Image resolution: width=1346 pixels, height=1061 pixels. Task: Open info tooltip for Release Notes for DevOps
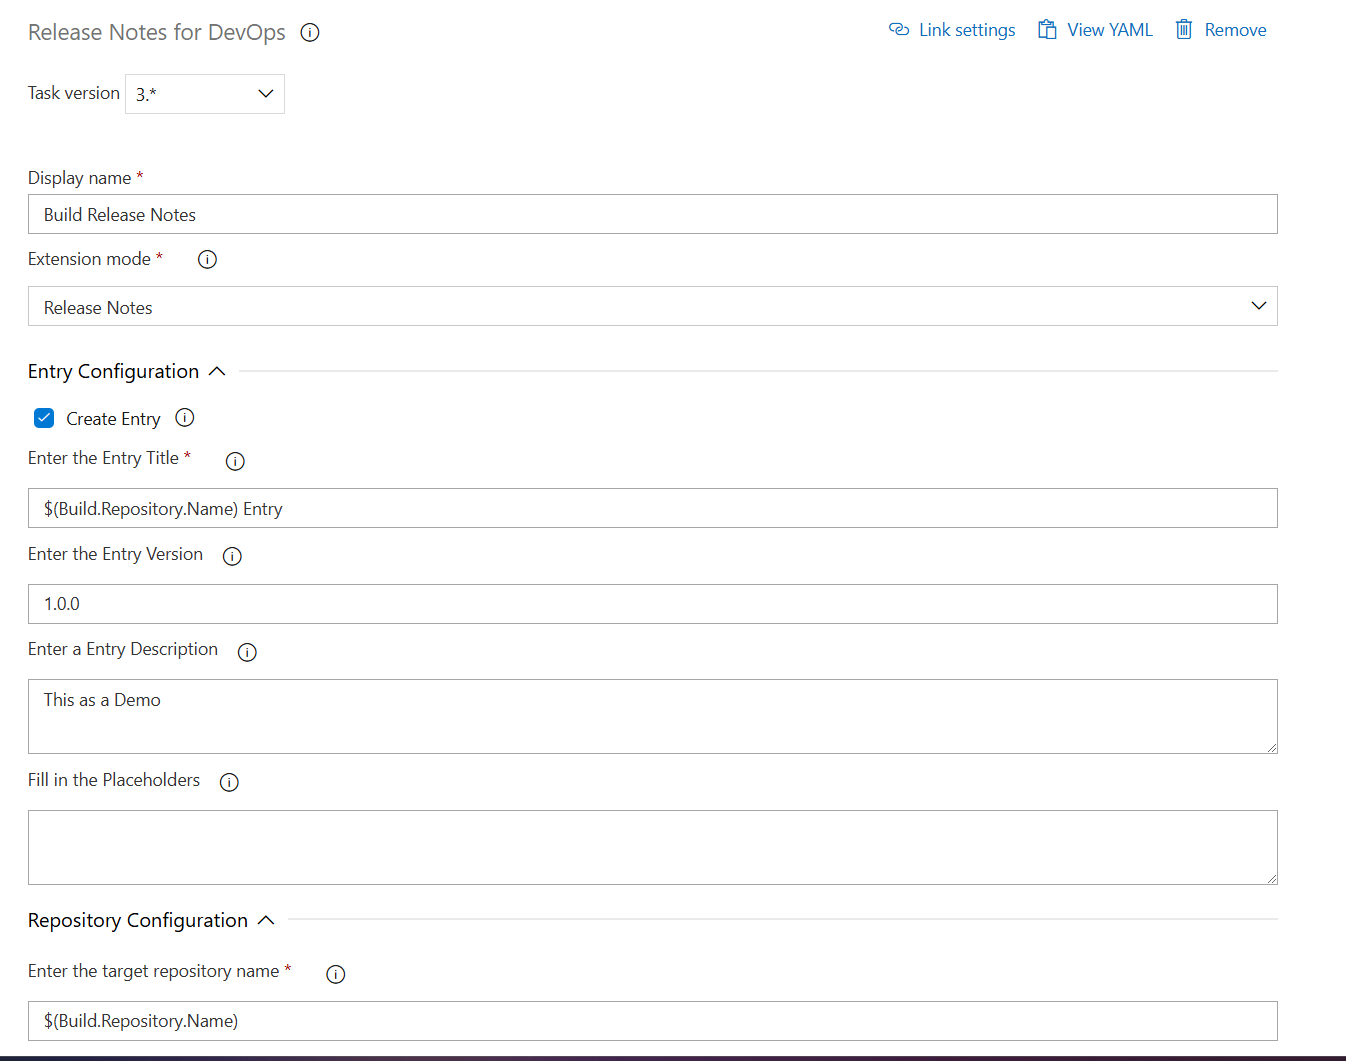tap(309, 32)
